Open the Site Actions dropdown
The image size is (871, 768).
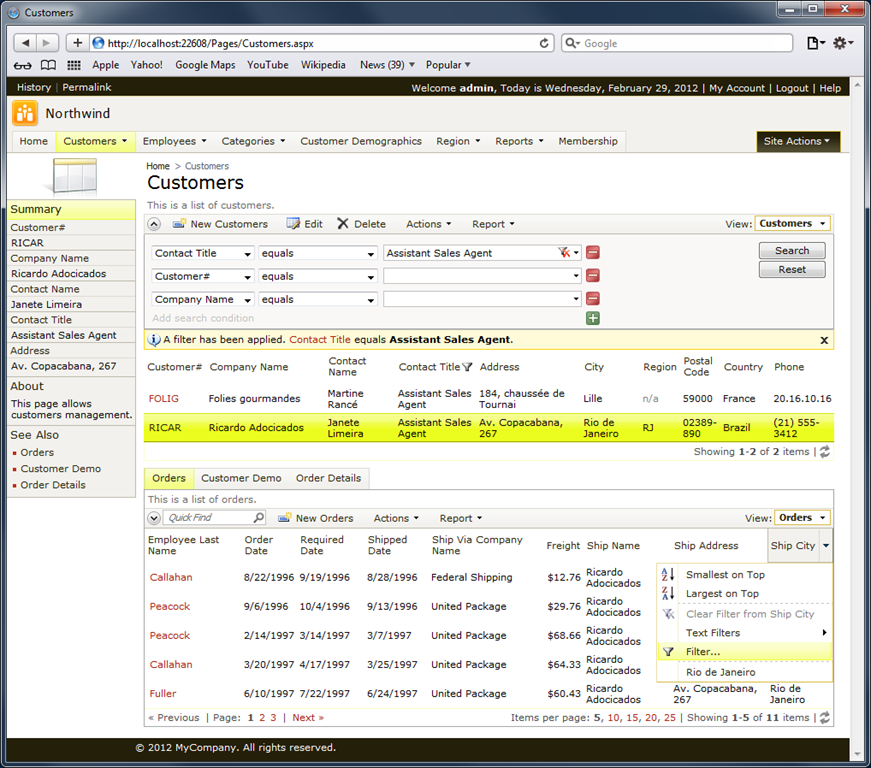(797, 141)
